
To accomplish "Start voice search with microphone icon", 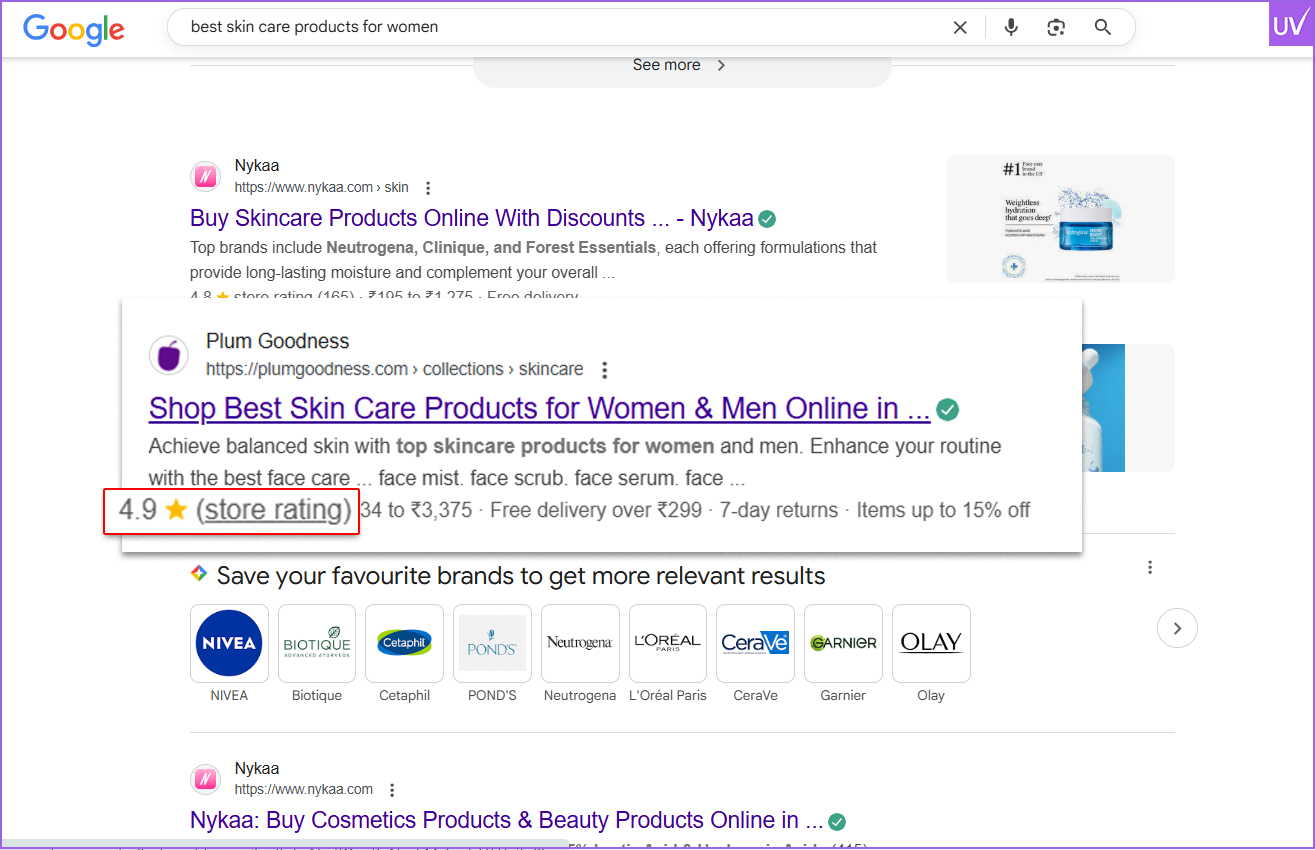I will pyautogui.click(x=1011, y=28).
